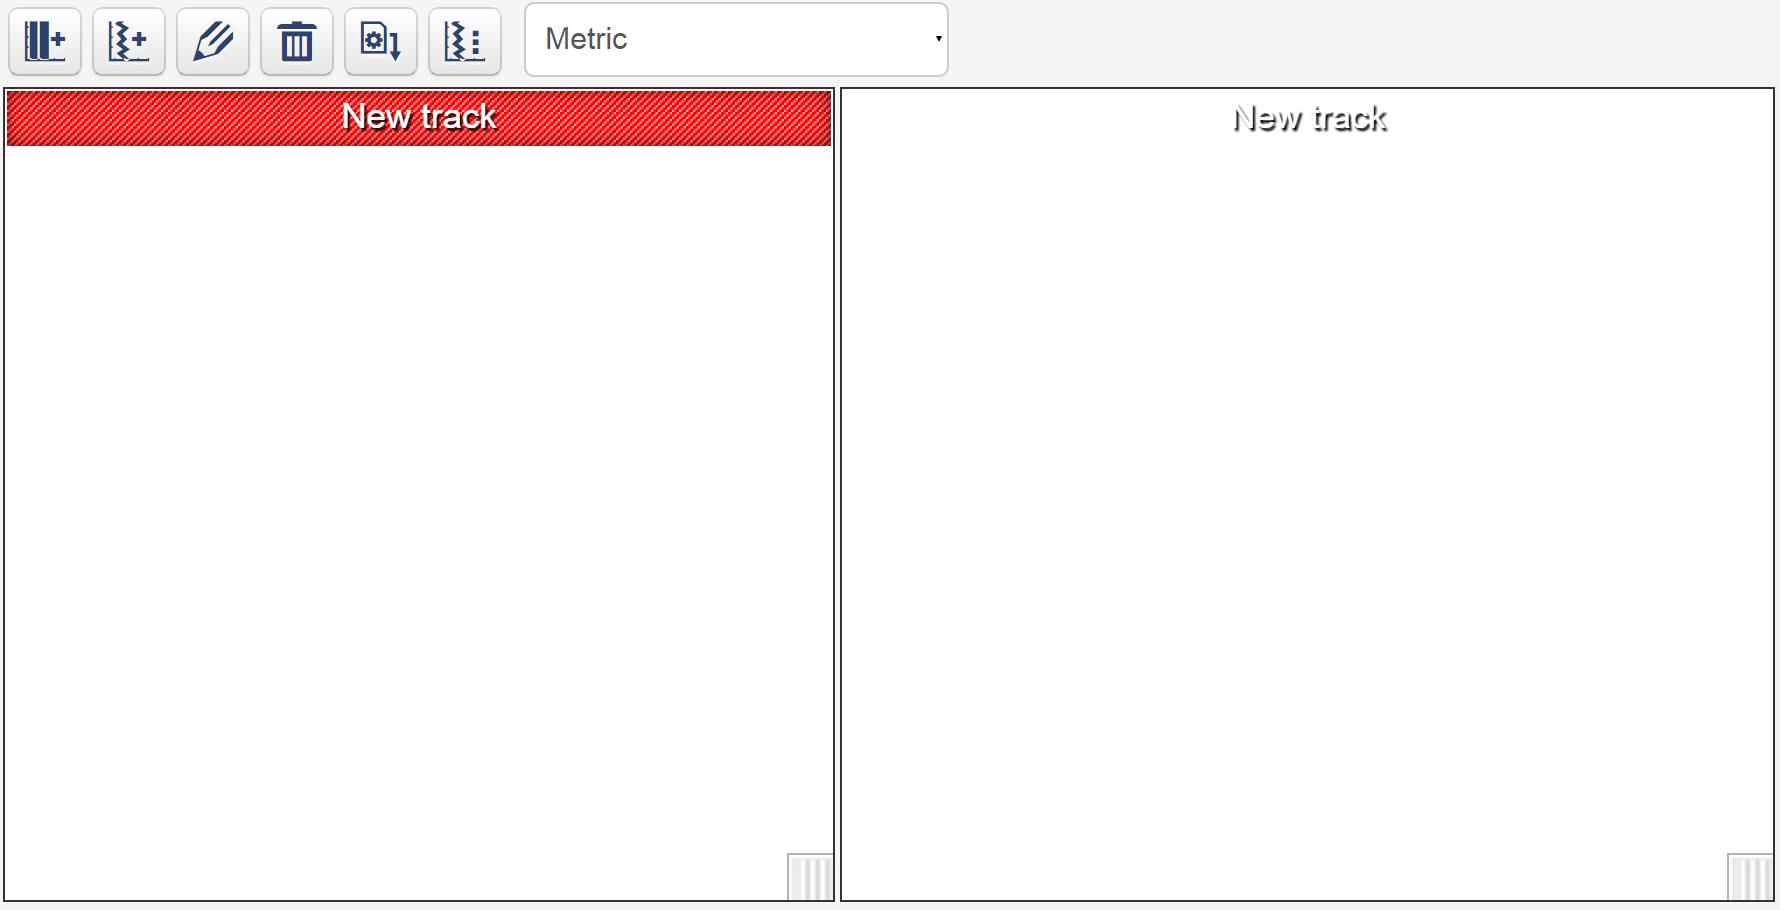Viewport: 1780px width, 910px height.
Task: Click inside the right track's empty area
Action: [1308, 500]
